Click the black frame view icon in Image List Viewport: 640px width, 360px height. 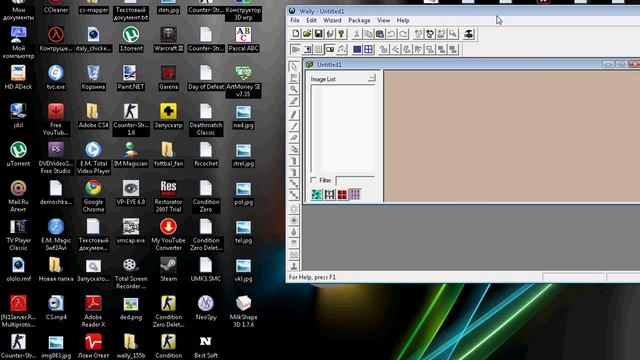point(329,194)
